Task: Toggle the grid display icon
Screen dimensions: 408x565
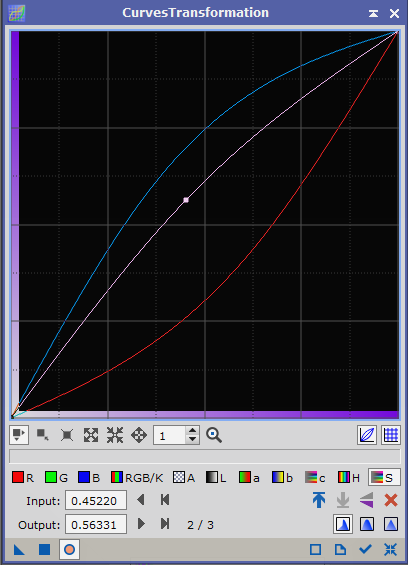Action: point(391,435)
